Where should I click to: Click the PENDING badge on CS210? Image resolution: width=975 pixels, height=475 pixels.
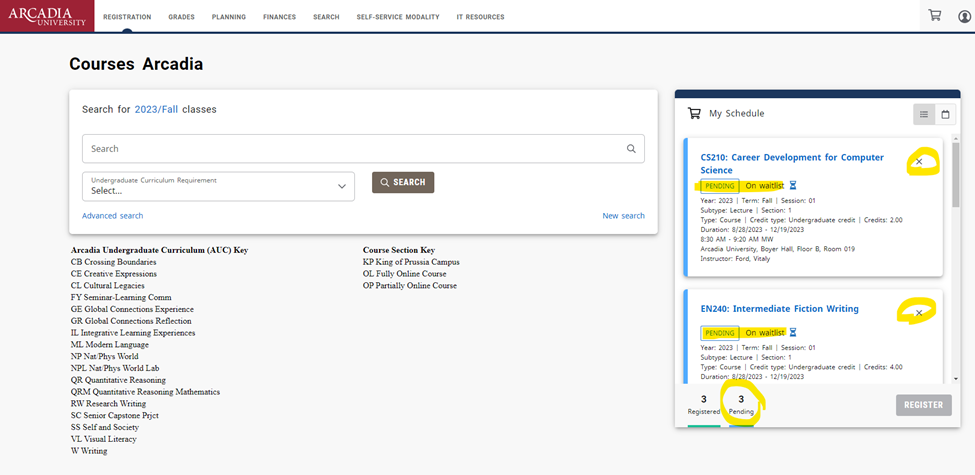click(719, 186)
